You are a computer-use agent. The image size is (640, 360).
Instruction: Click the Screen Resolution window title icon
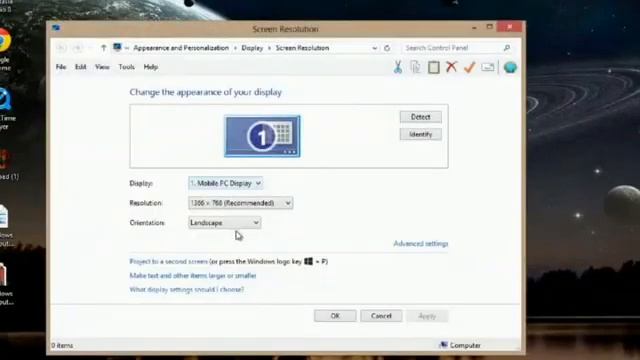pos(56,28)
